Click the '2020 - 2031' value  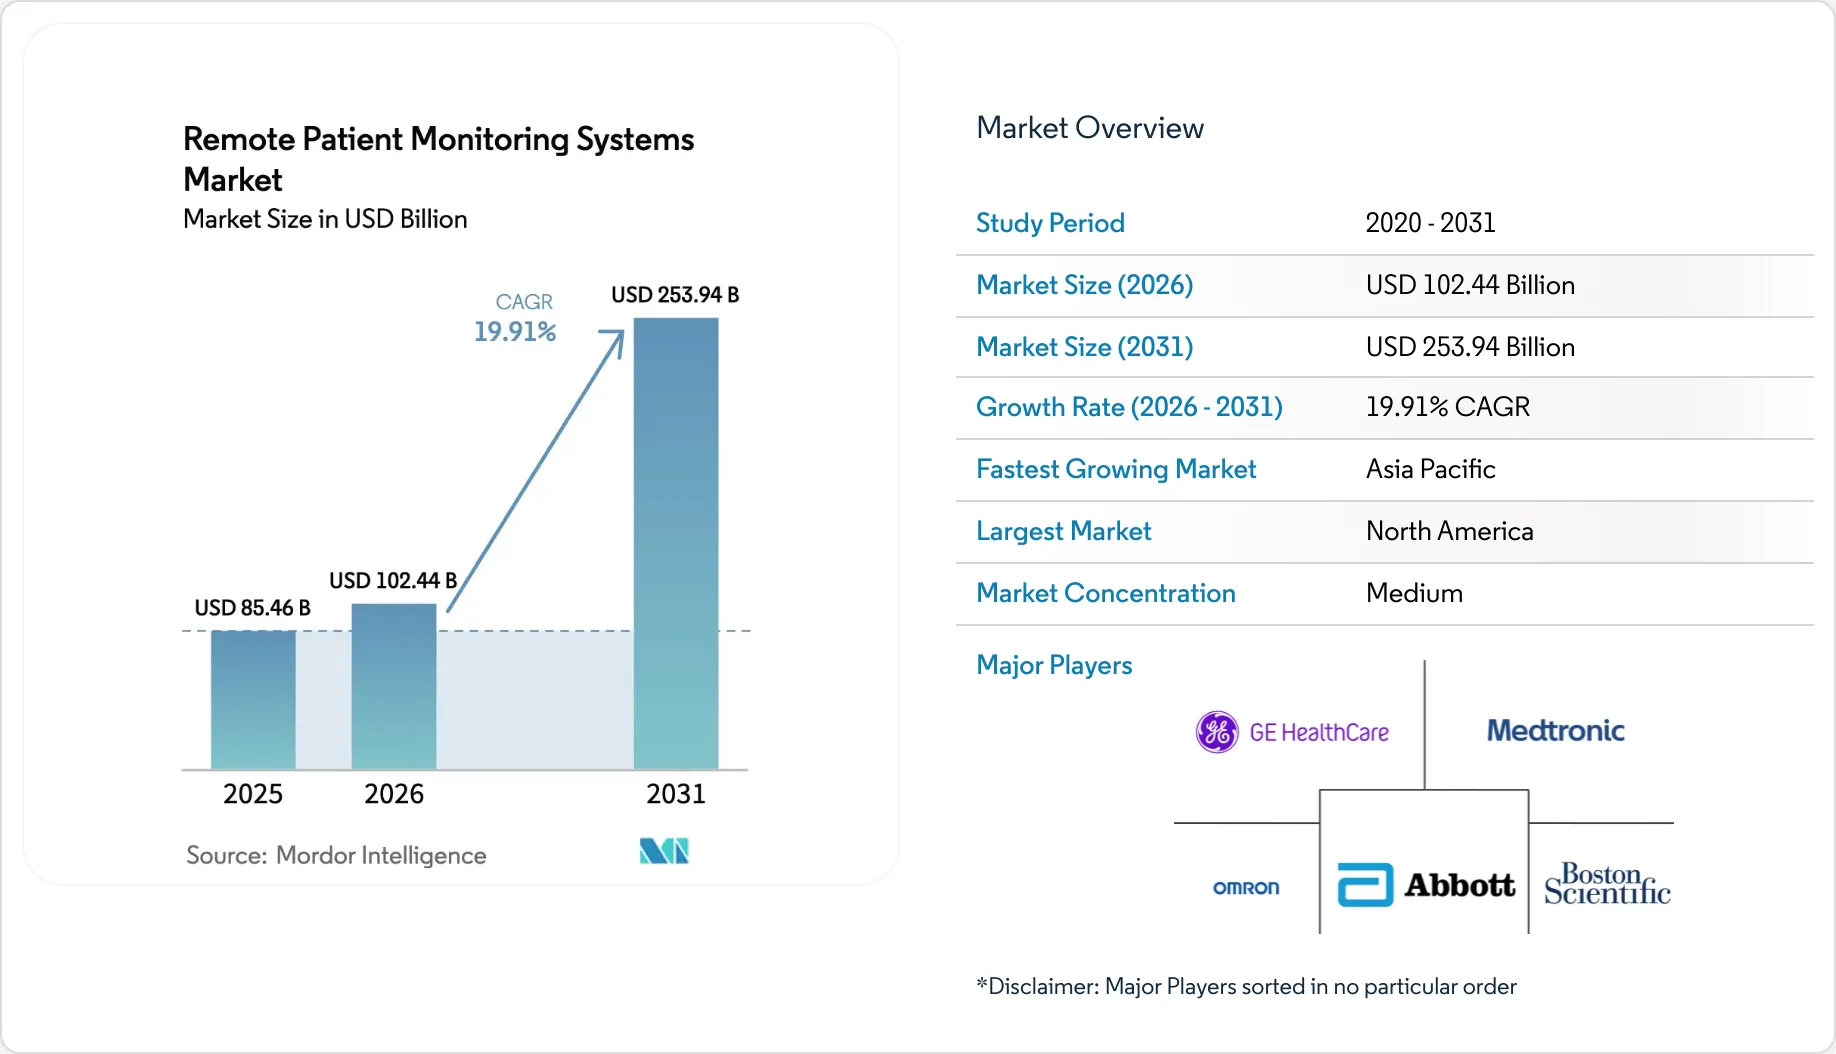pyautogui.click(x=1430, y=223)
